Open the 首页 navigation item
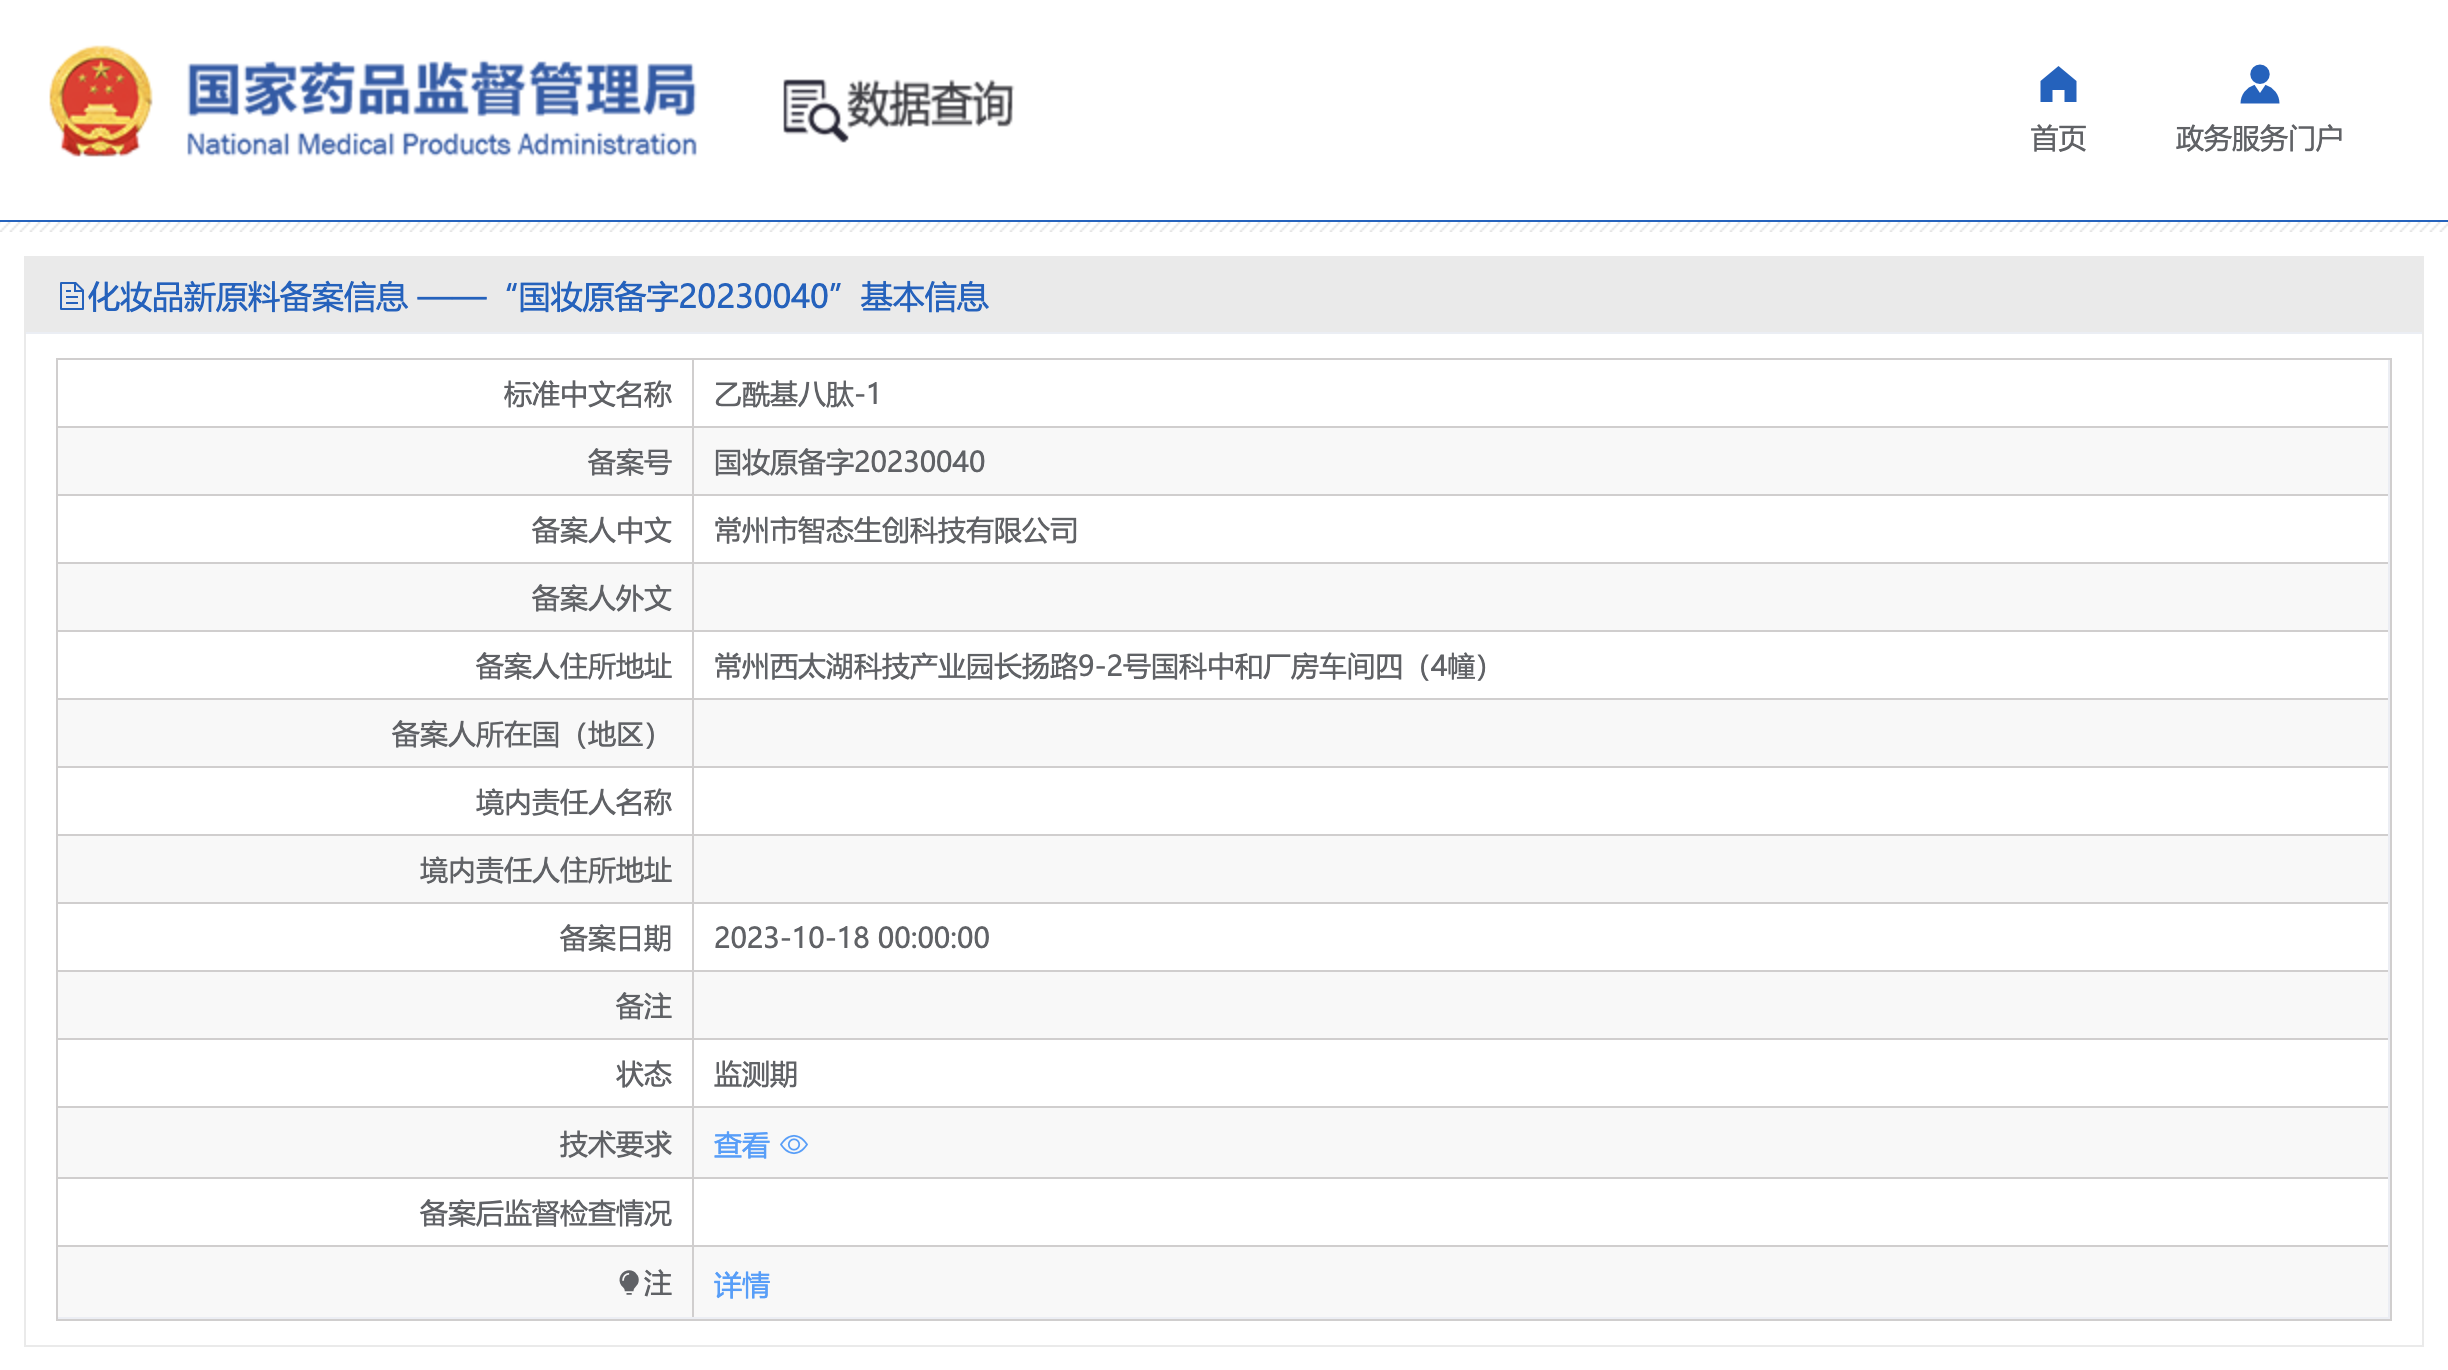The image size is (2448, 1370). pyautogui.click(x=2057, y=138)
